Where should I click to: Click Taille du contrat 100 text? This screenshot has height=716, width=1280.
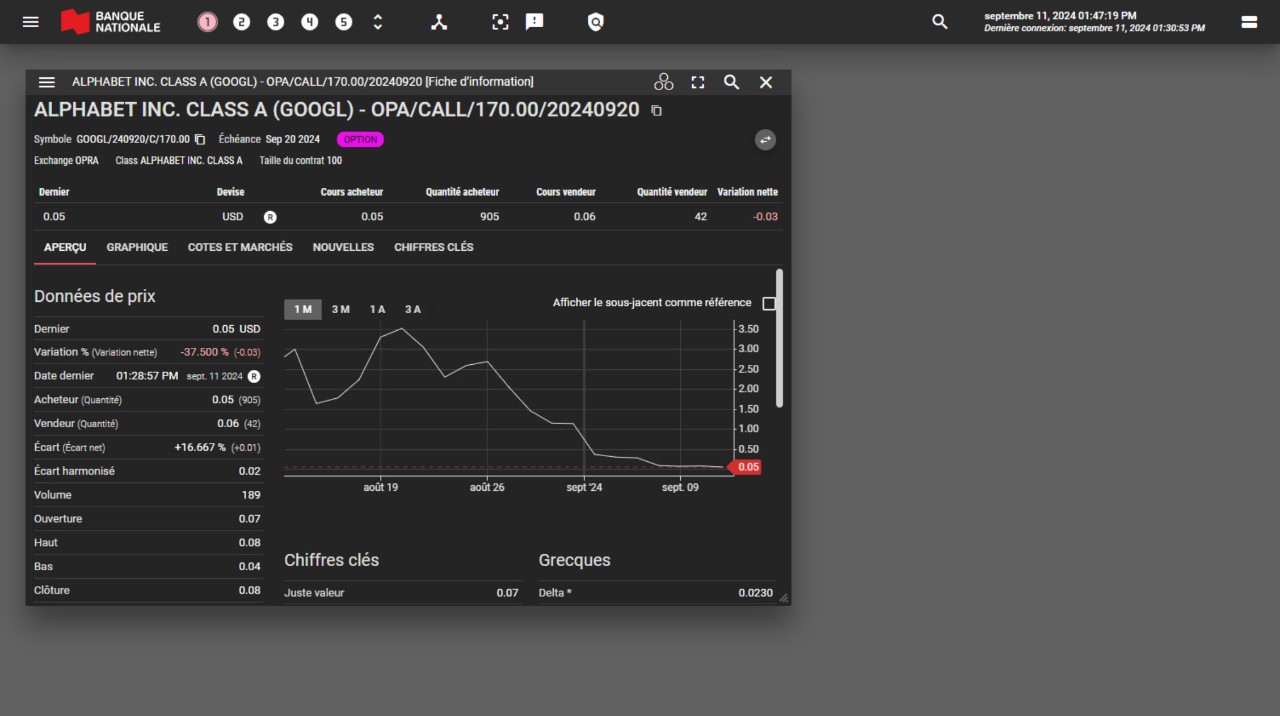click(300, 160)
